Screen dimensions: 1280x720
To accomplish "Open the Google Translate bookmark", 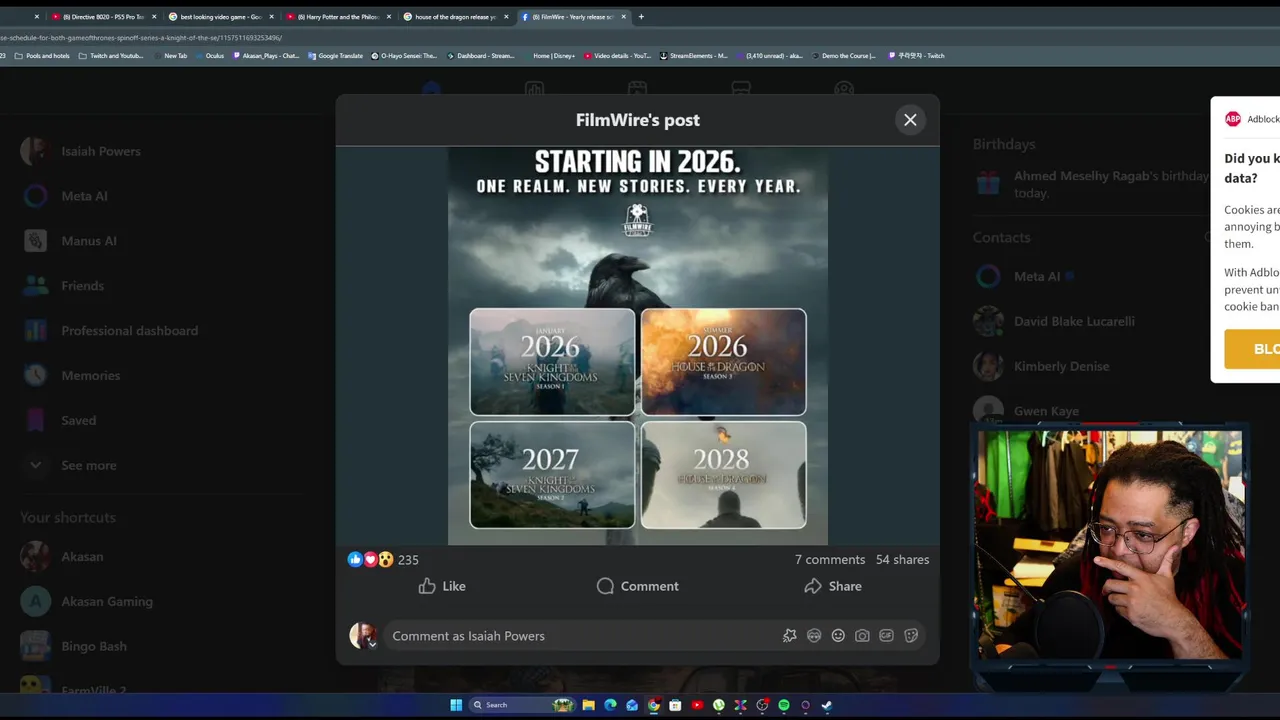I will pyautogui.click(x=335, y=56).
